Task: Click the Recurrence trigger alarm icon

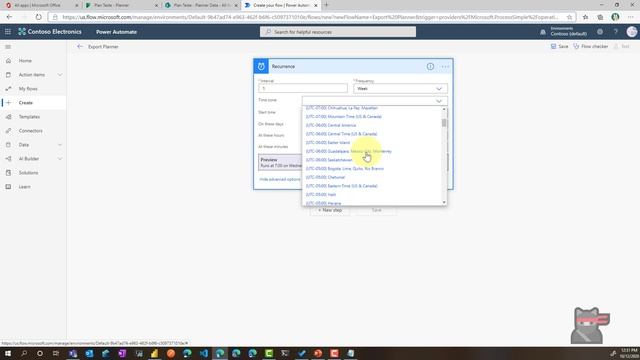Action: 261,66
